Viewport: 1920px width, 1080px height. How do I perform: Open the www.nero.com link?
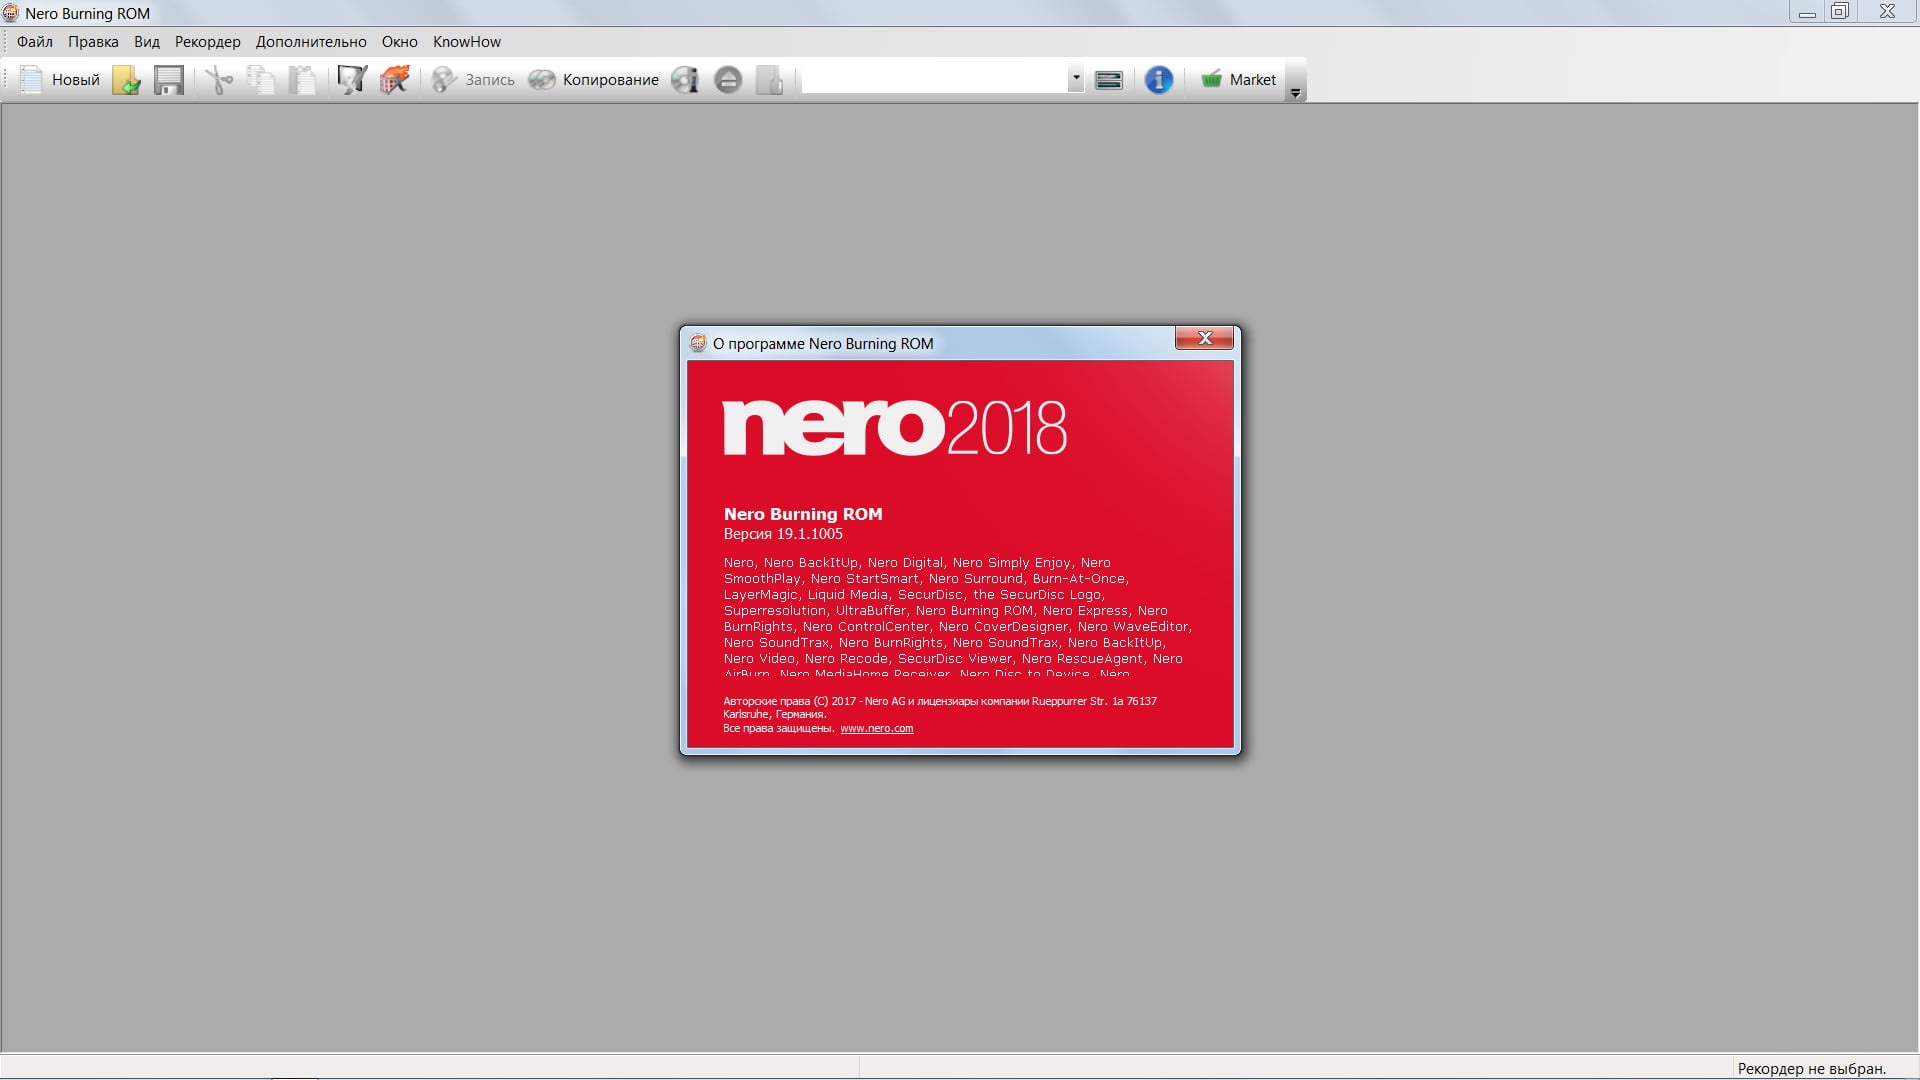[876, 729]
